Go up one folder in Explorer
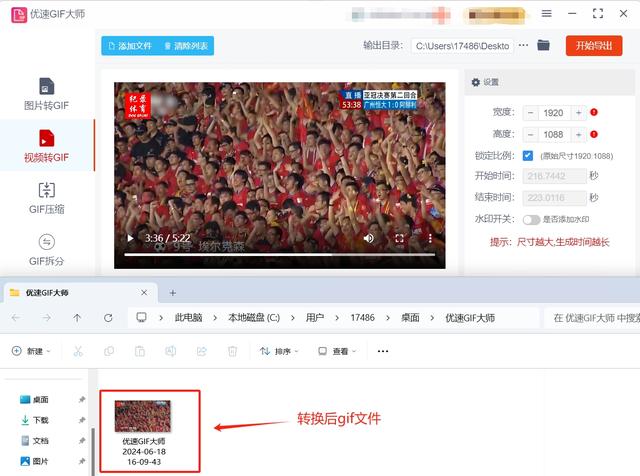640x476 pixels. pyautogui.click(x=77, y=318)
